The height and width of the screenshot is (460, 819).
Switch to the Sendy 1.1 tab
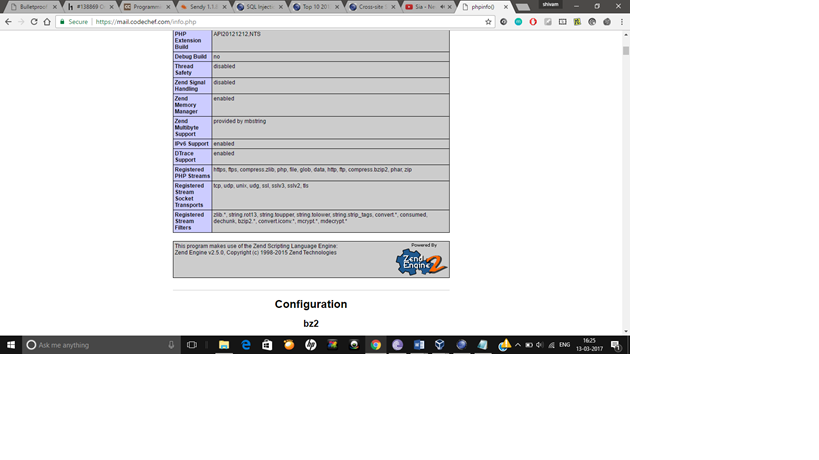click(x=203, y=7)
